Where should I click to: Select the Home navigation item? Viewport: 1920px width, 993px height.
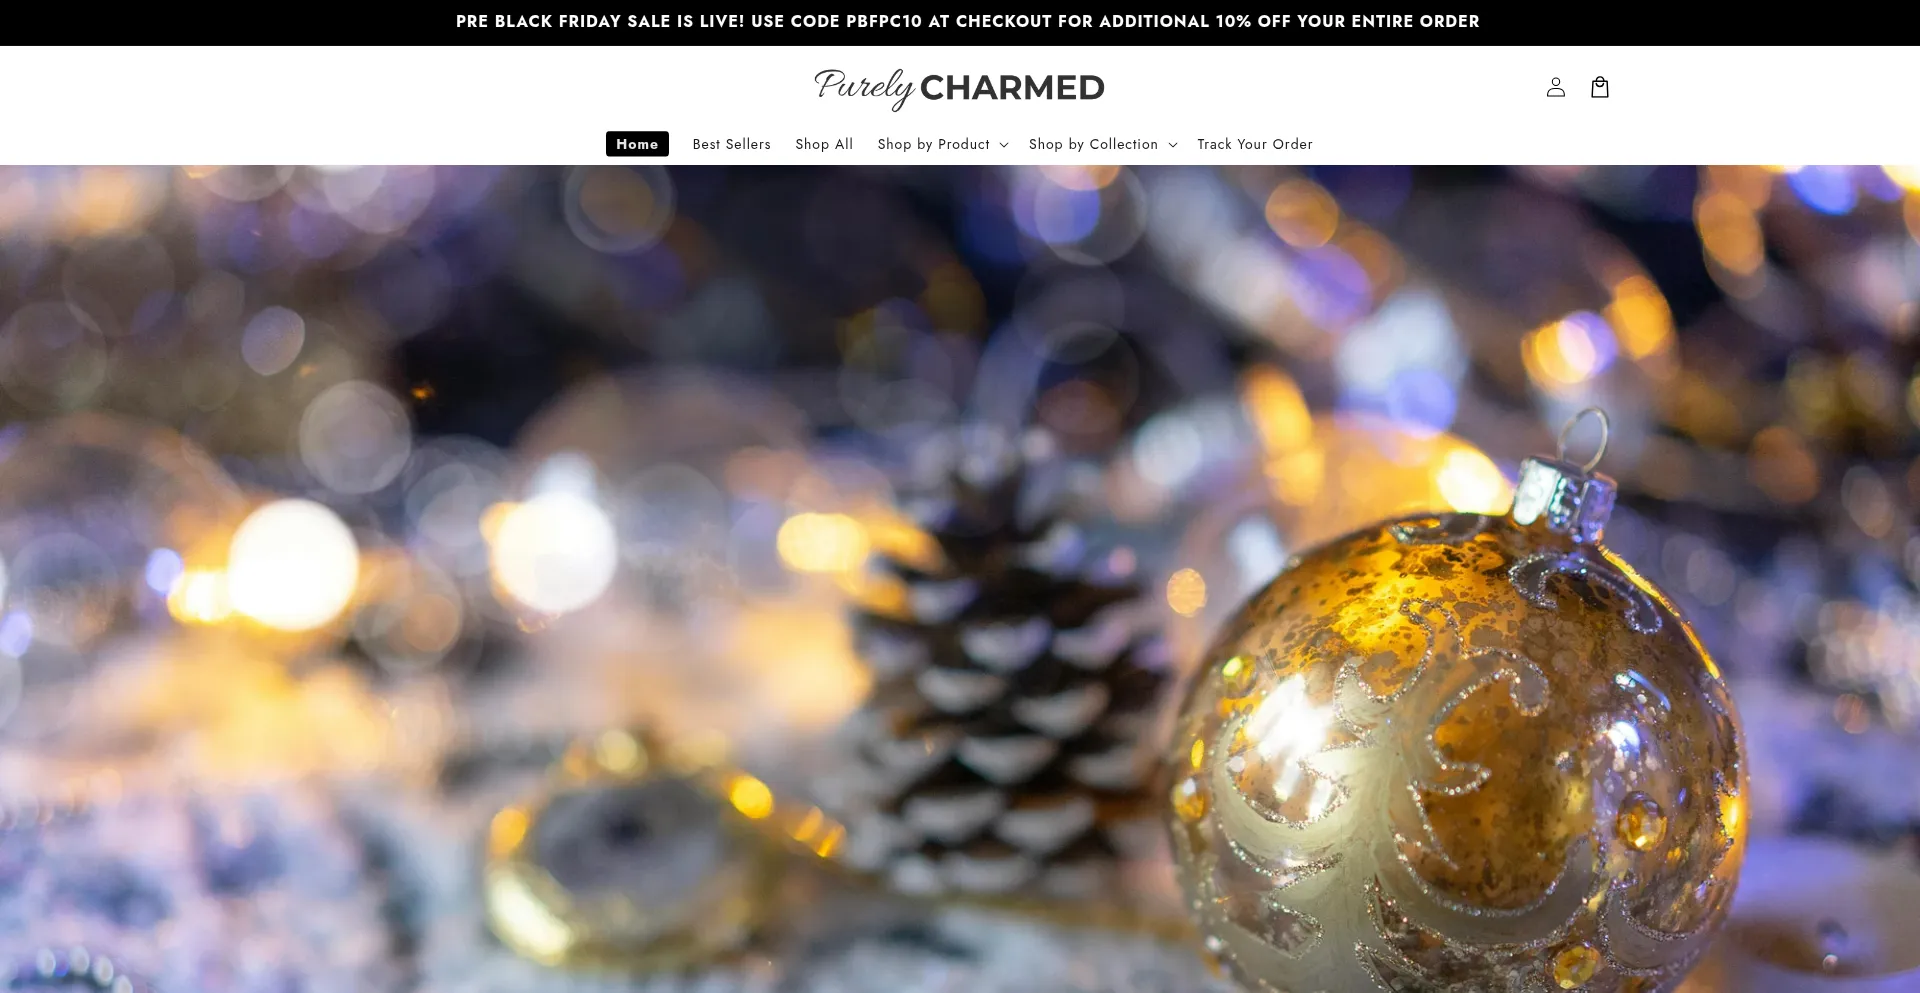click(x=637, y=144)
